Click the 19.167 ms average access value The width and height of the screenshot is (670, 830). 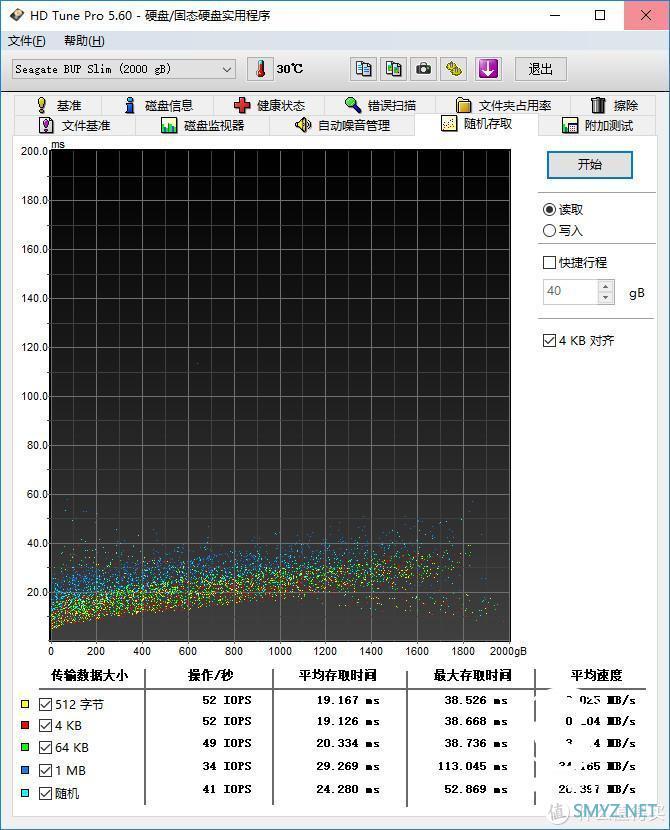(x=348, y=700)
